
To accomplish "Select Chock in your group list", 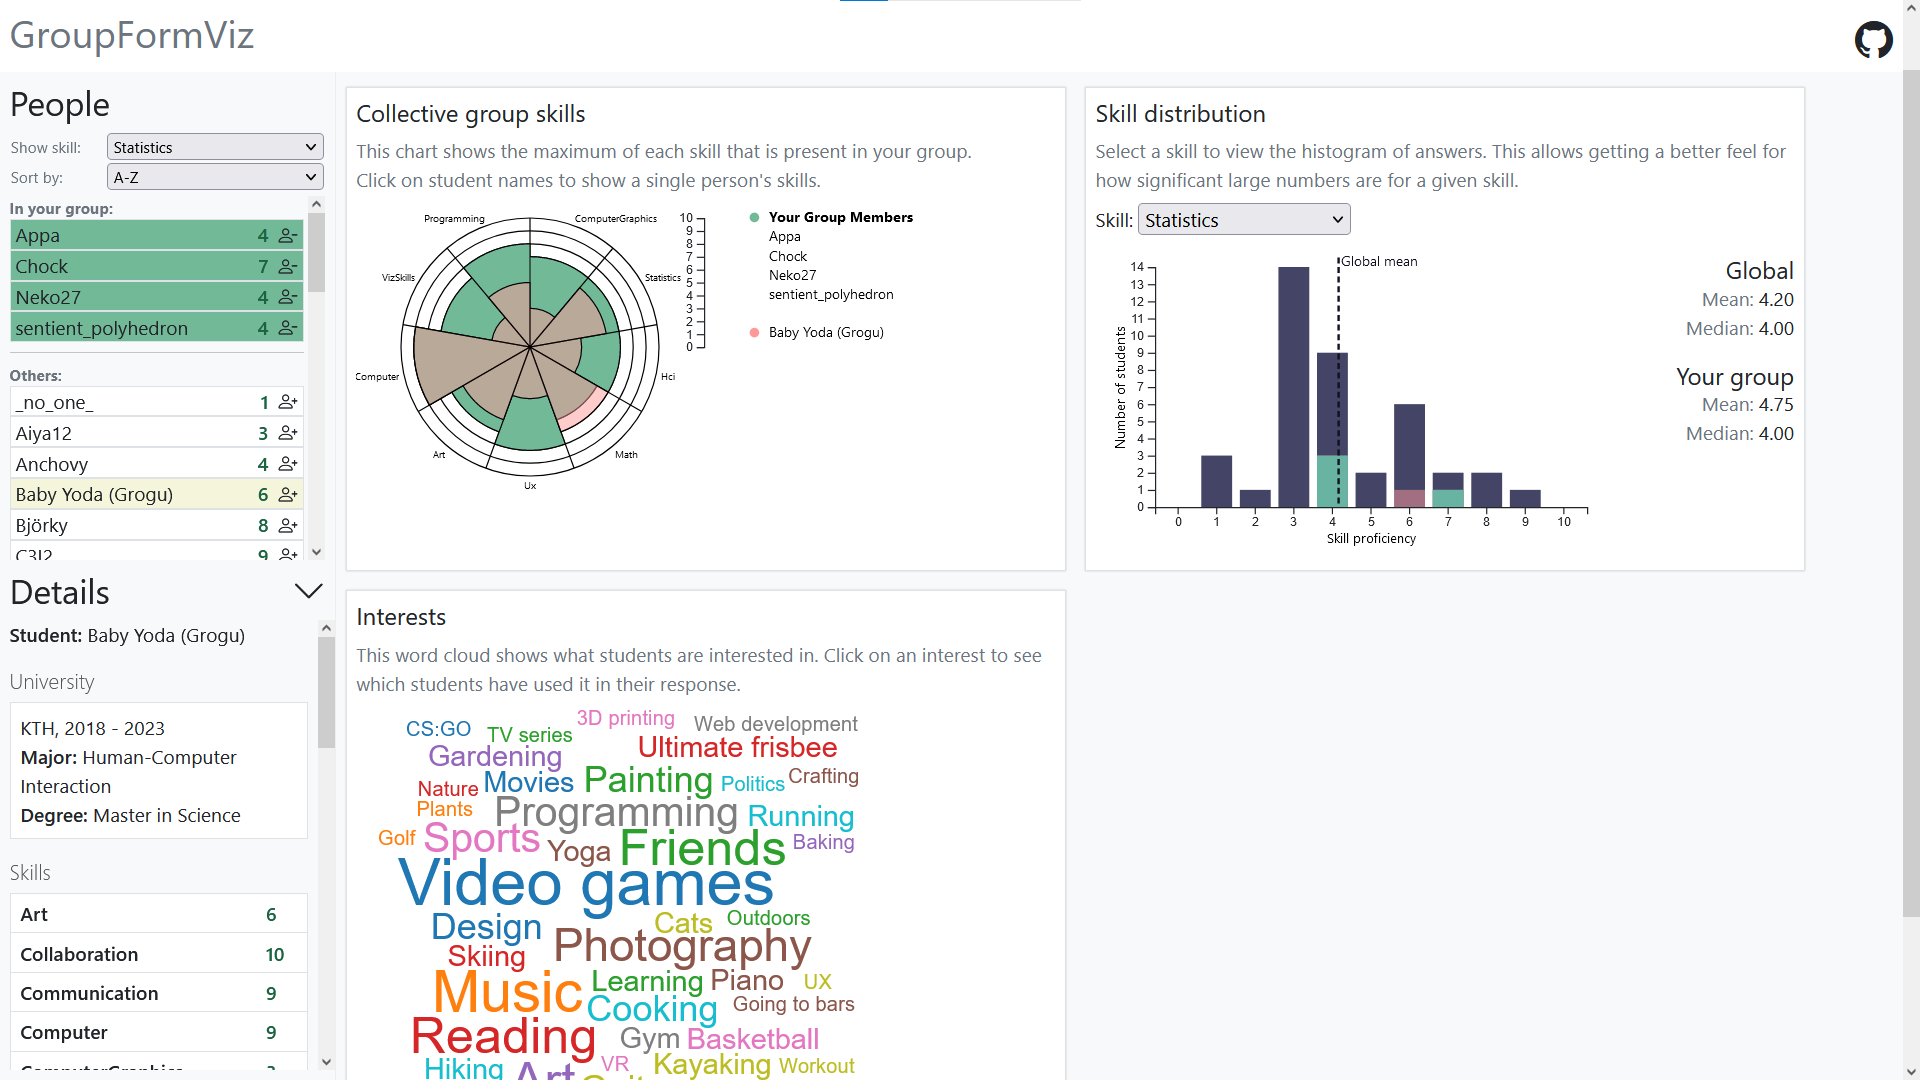I will coord(157,267).
